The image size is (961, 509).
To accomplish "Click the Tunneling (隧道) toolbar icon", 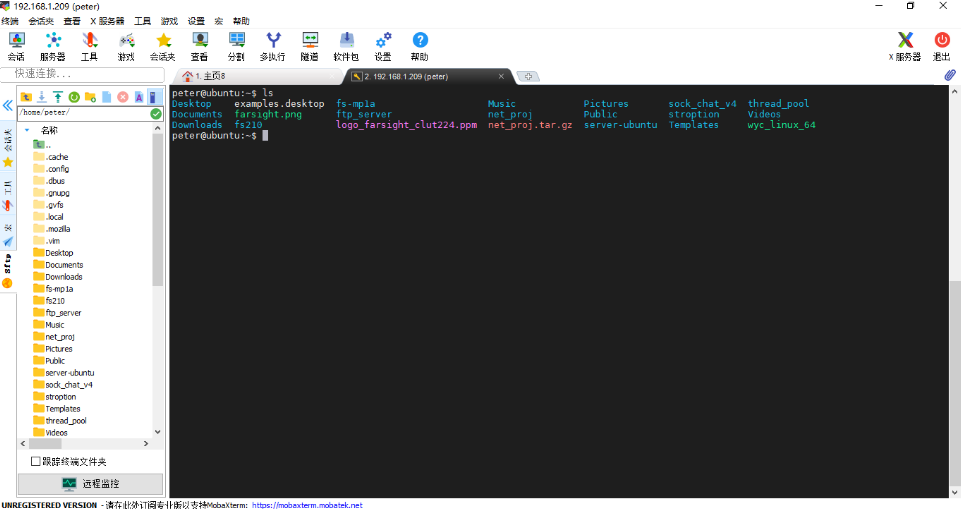I will (310, 45).
